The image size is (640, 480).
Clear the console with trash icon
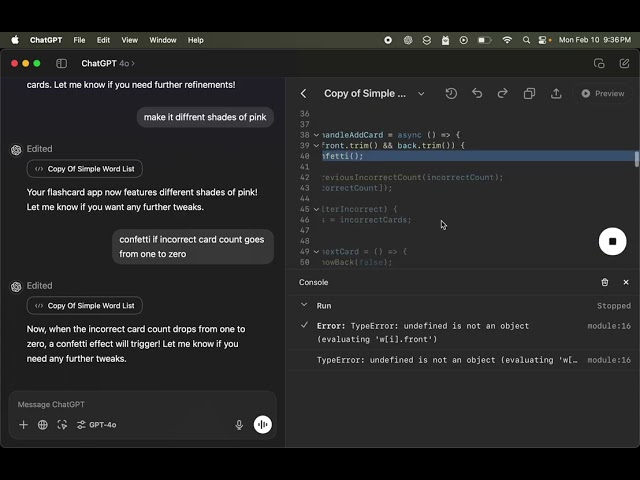[604, 282]
